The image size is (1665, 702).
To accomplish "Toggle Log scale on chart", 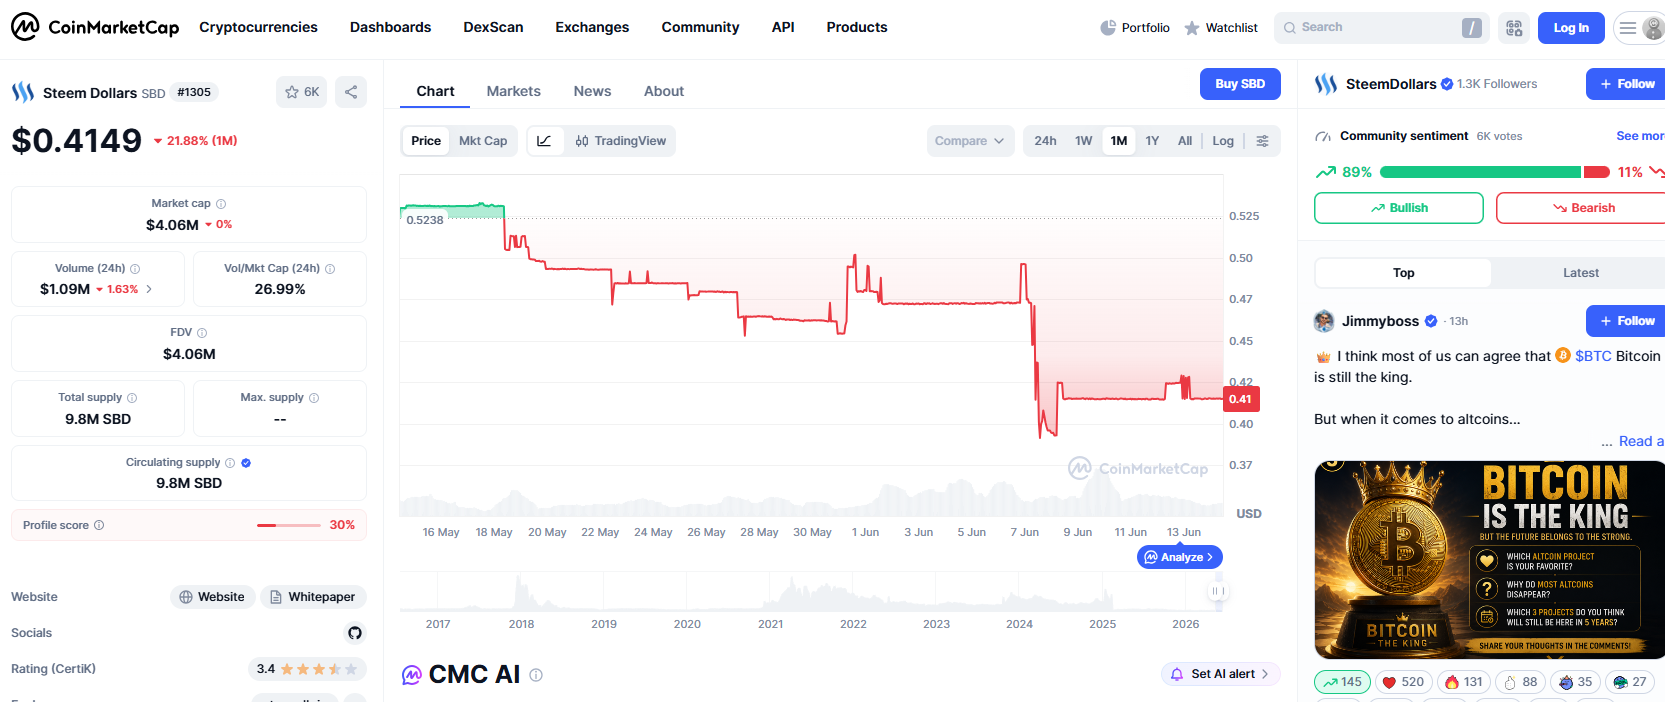I will (x=1223, y=141).
